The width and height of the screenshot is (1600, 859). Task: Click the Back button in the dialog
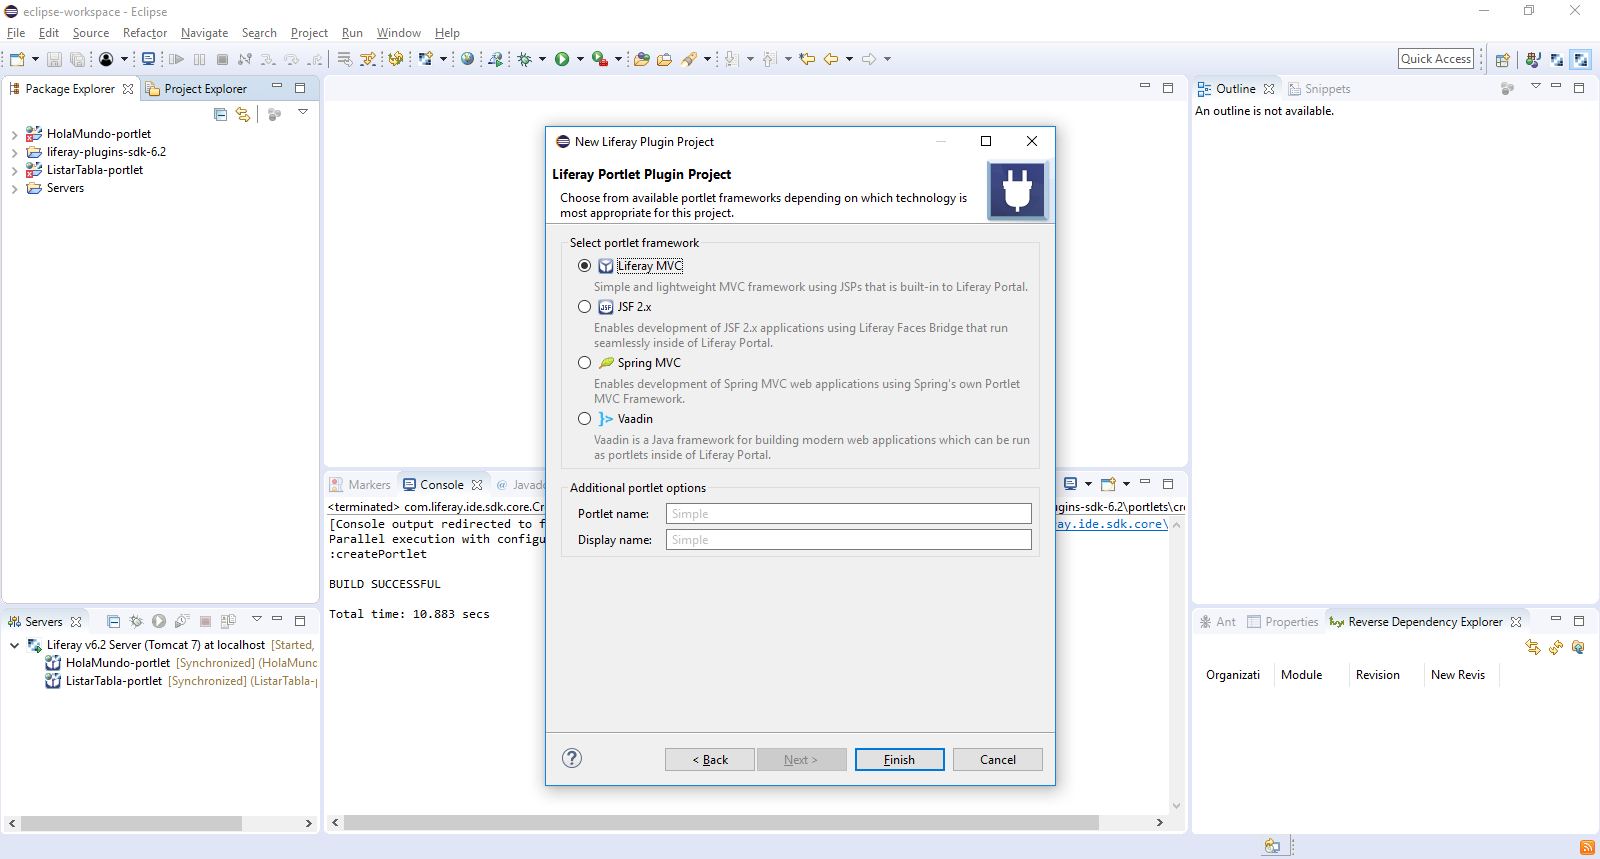click(710, 760)
